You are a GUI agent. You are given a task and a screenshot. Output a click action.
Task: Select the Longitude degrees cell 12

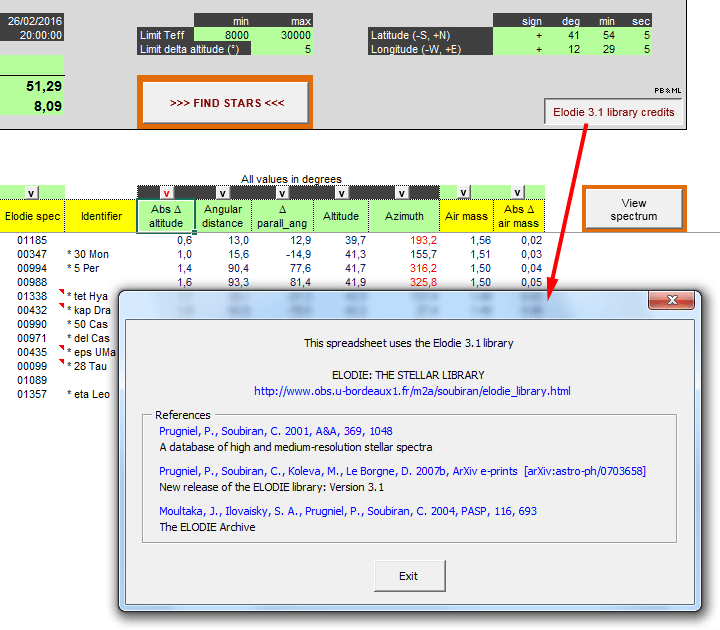click(570, 49)
